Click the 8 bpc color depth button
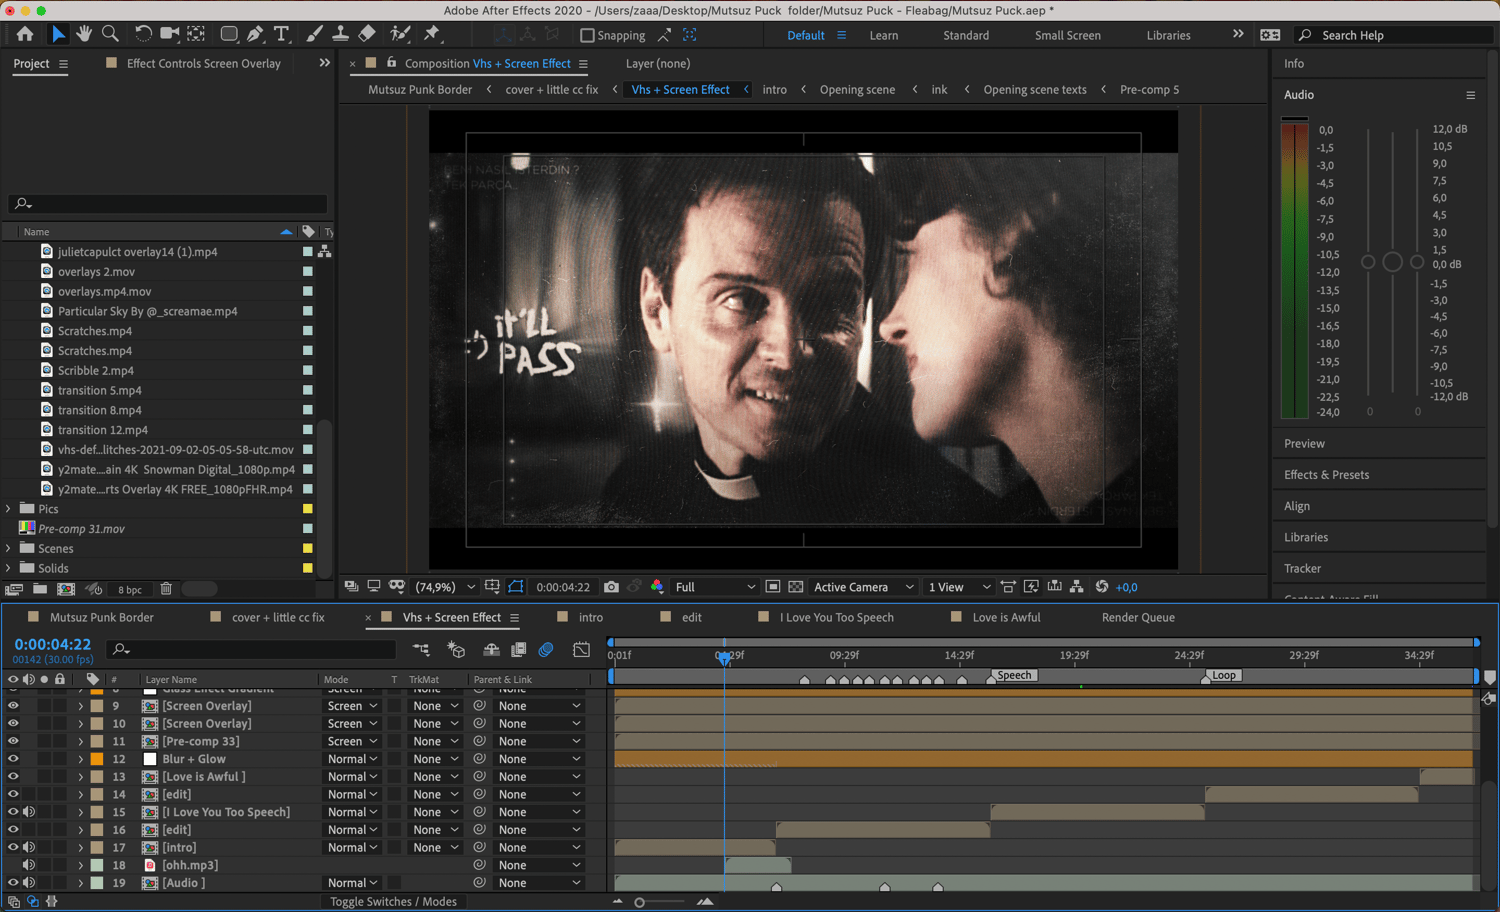 (130, 590)
